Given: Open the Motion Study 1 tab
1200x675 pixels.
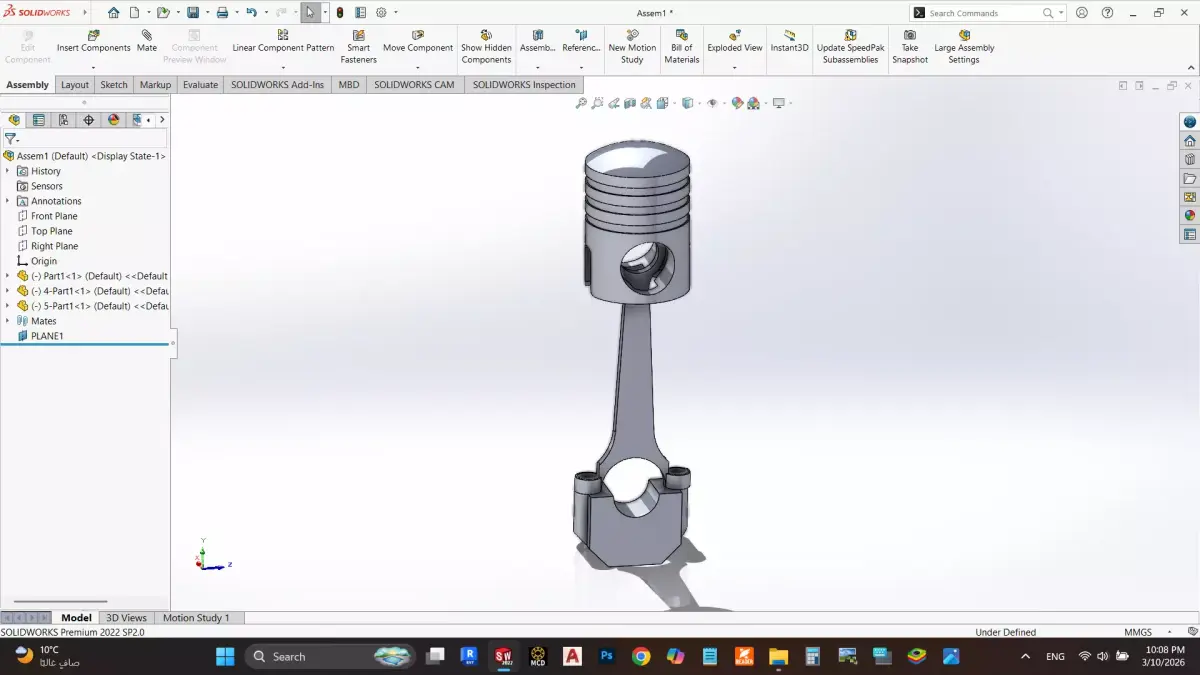Looking at the screenshot, I should (197, 617).
